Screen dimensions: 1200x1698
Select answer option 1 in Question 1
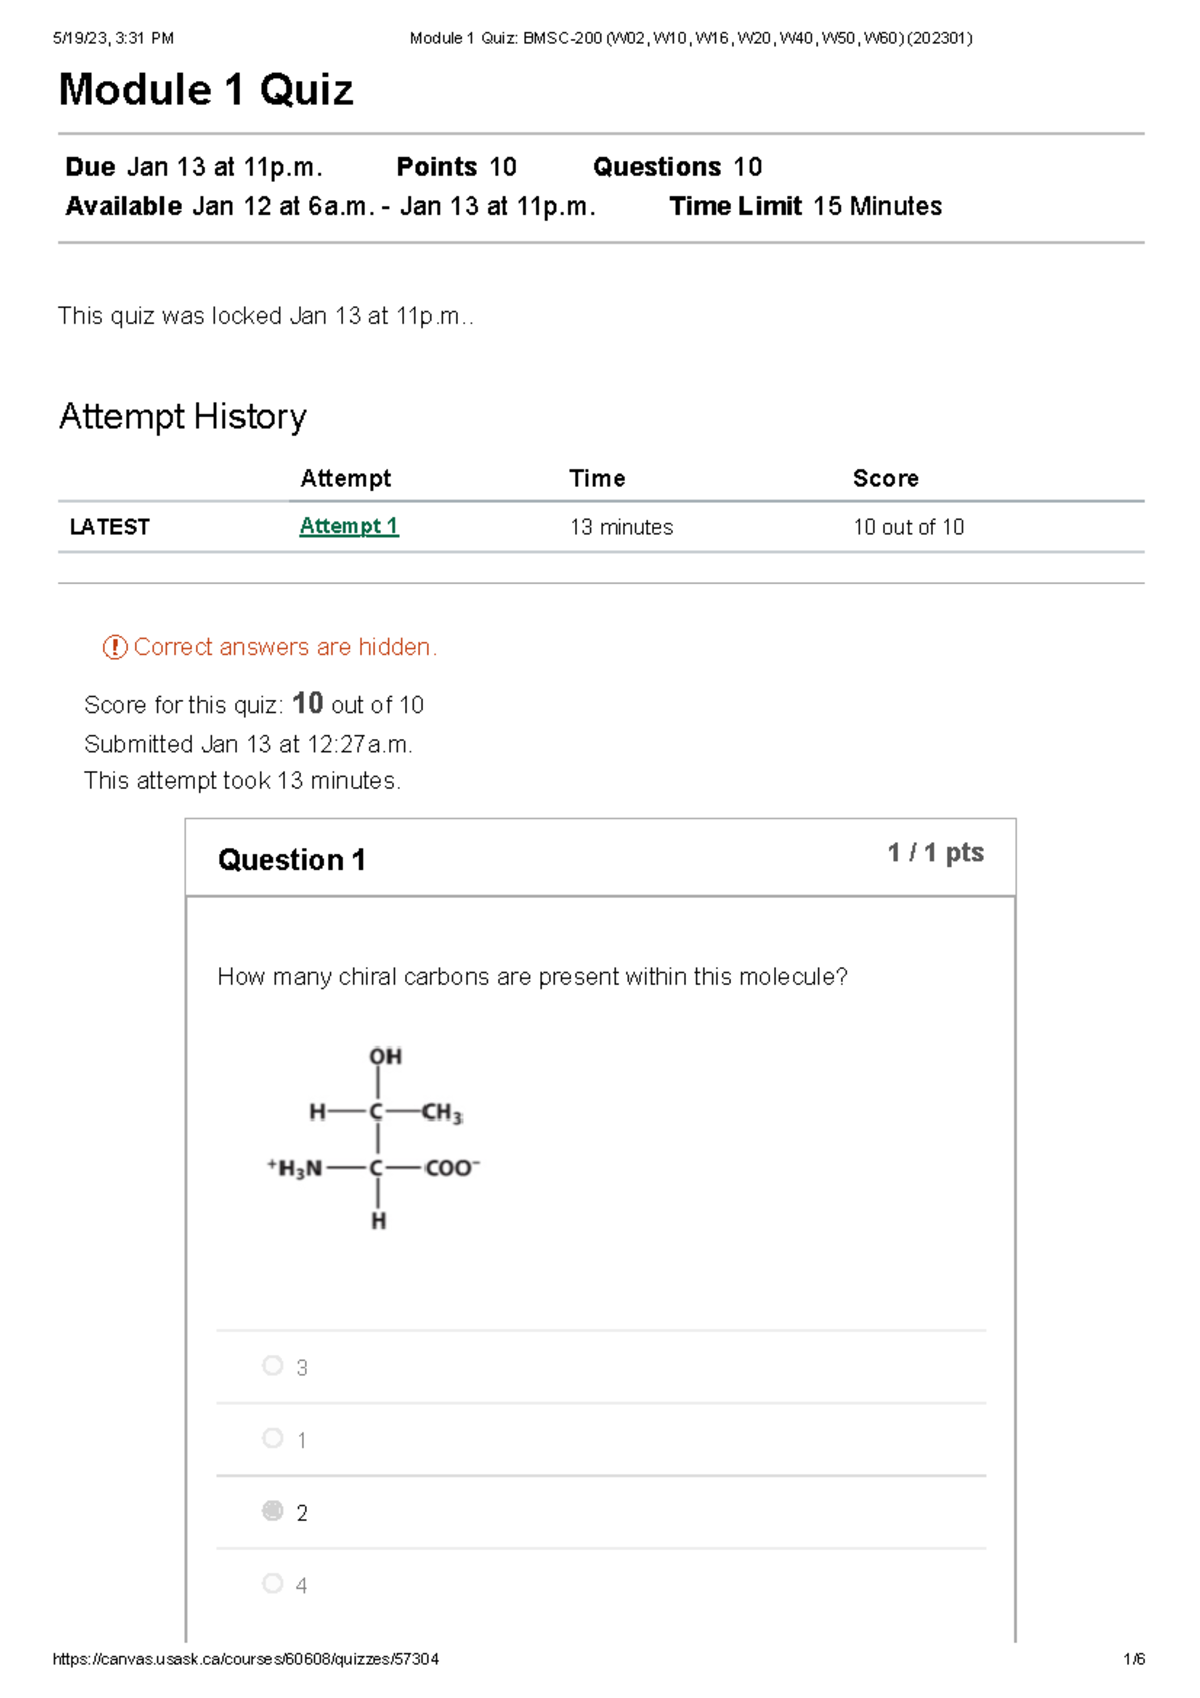tap(272, 1439)
